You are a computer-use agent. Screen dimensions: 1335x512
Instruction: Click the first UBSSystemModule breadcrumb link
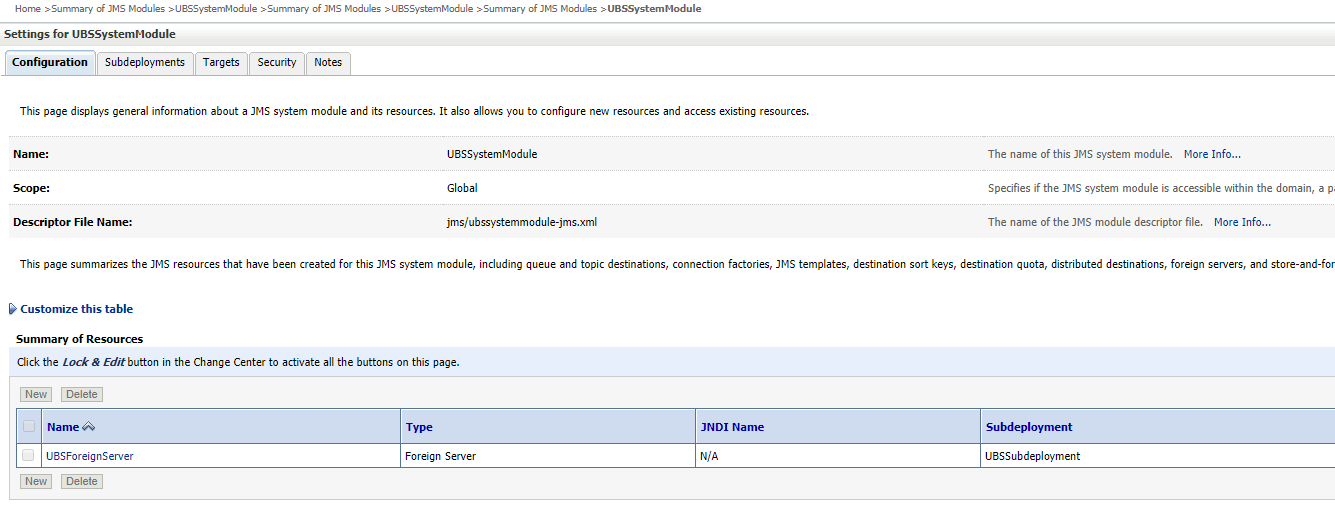point(216,8)
